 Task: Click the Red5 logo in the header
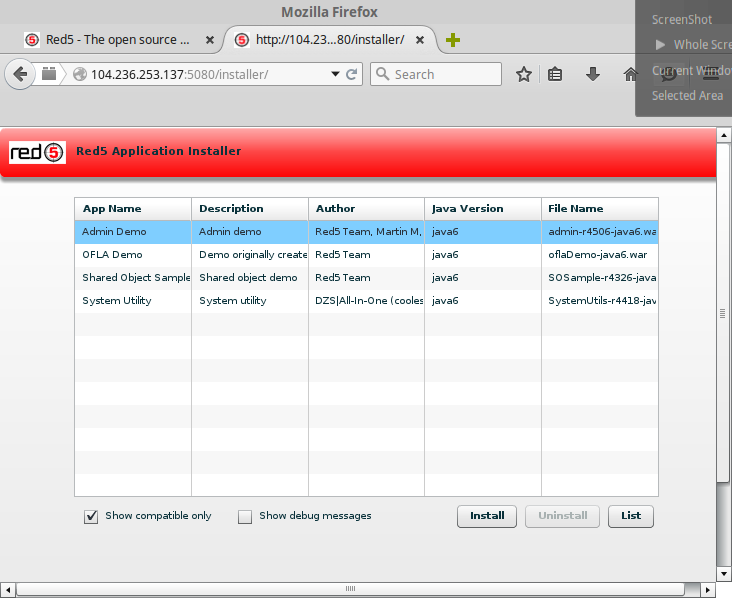coord(37,152)
